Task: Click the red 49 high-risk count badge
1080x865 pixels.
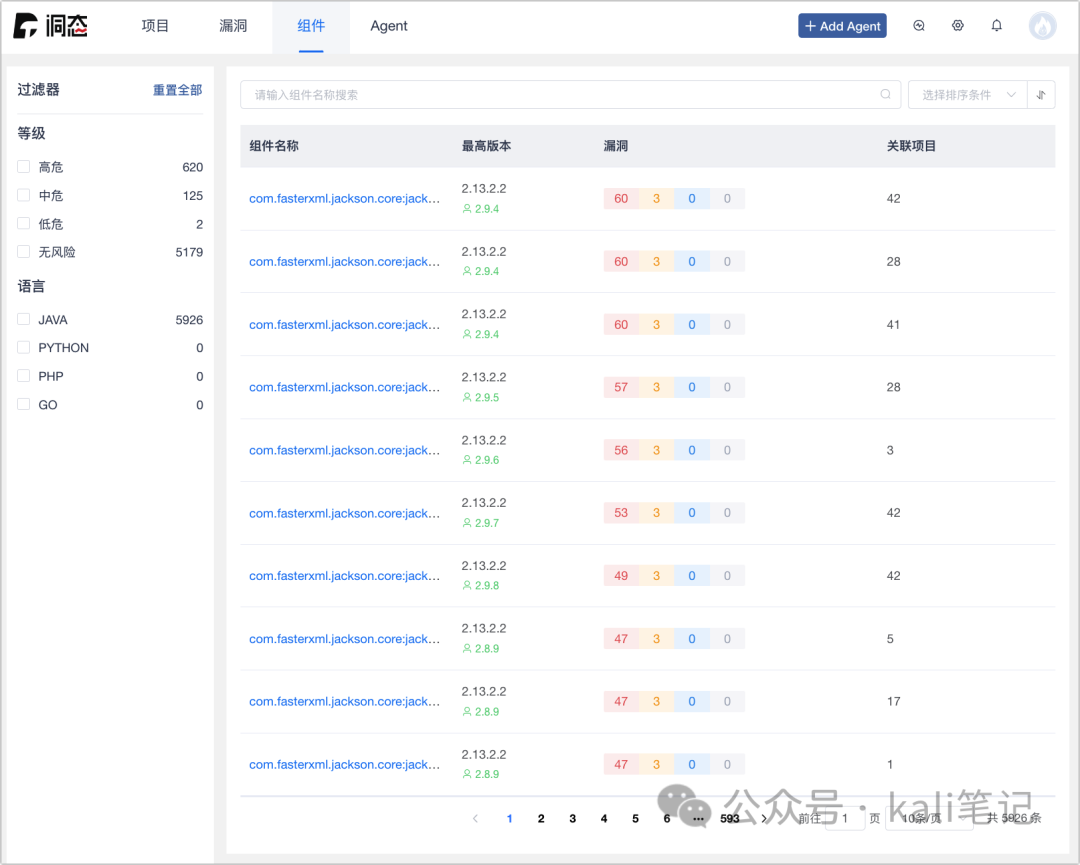Action: click(621, 576)
